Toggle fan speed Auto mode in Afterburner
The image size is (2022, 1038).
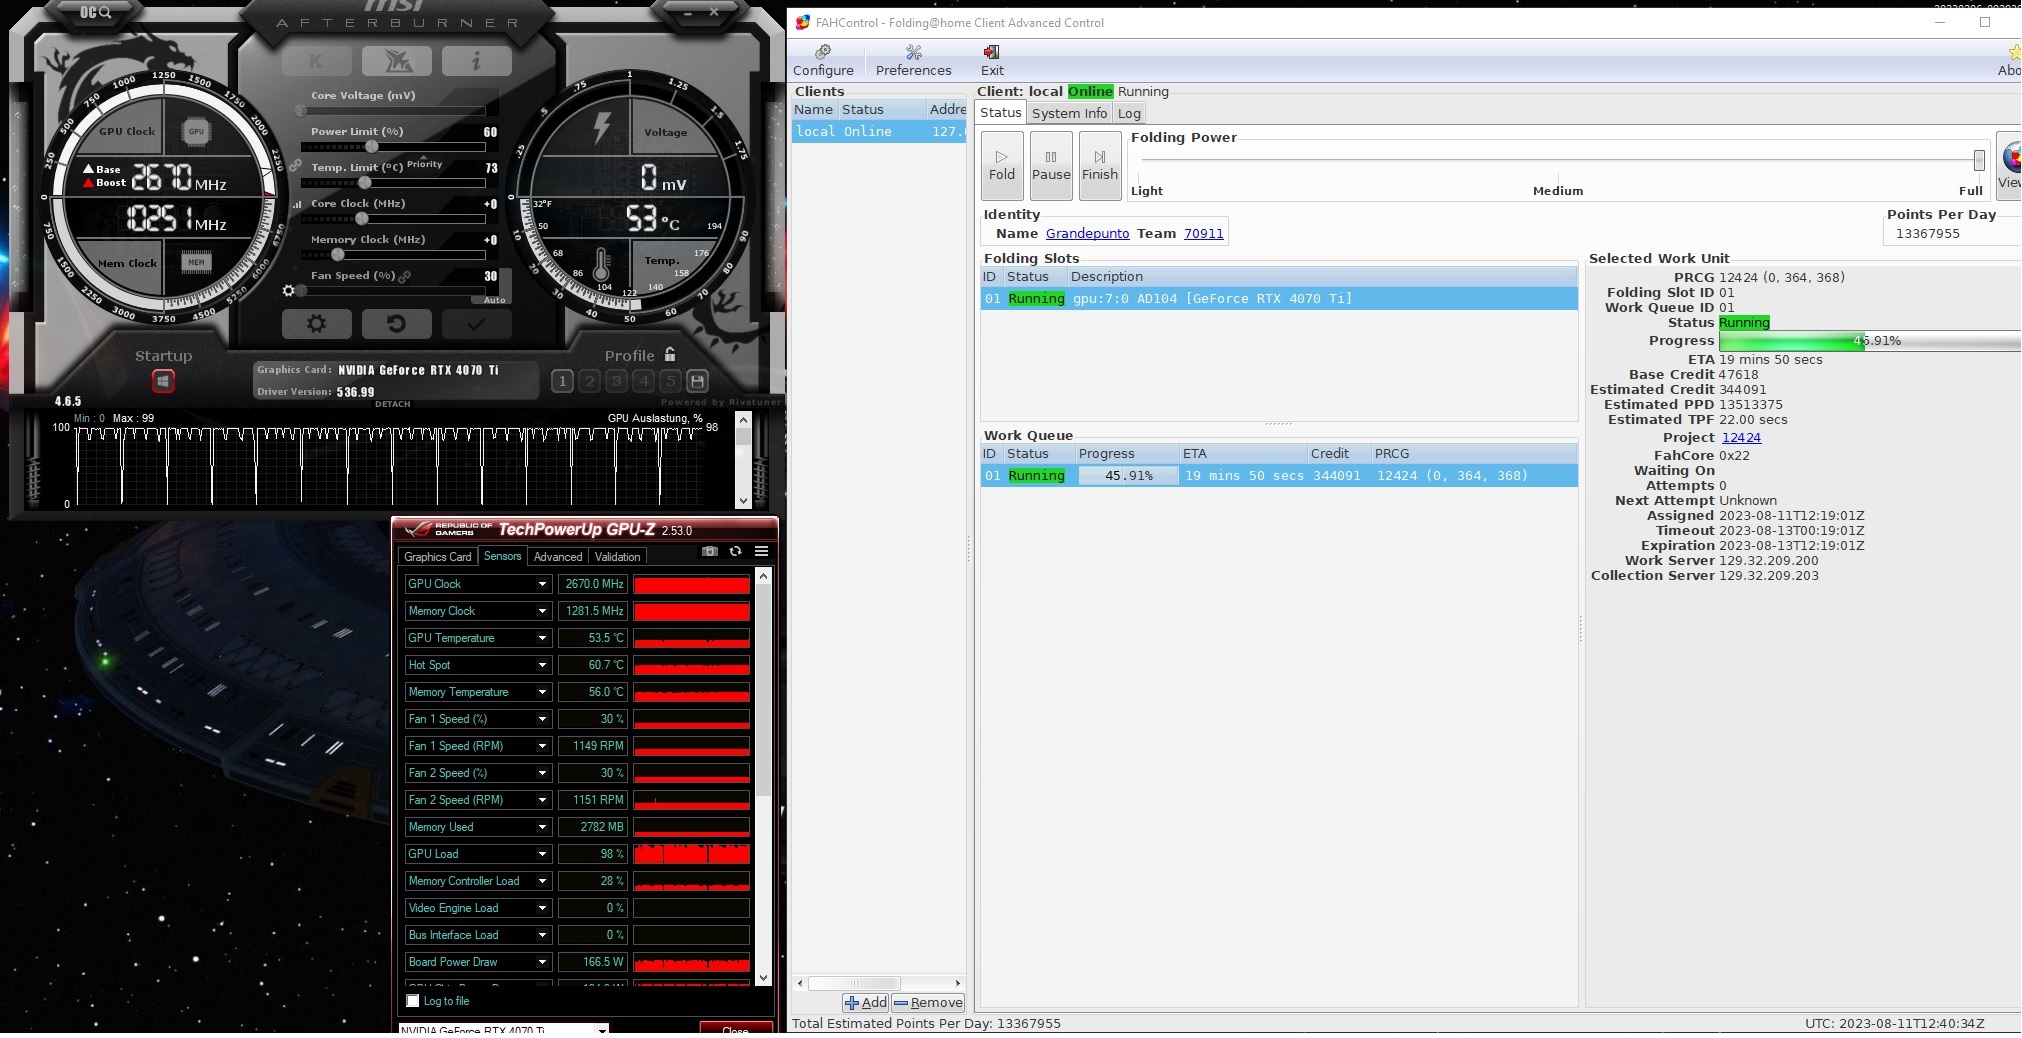(x=495, y=299)
